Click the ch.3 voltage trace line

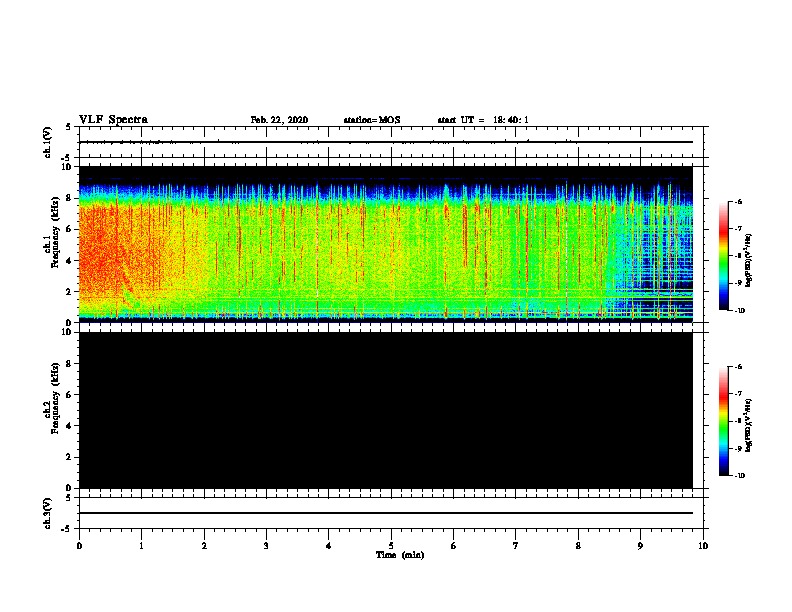(x=386, y=513)
